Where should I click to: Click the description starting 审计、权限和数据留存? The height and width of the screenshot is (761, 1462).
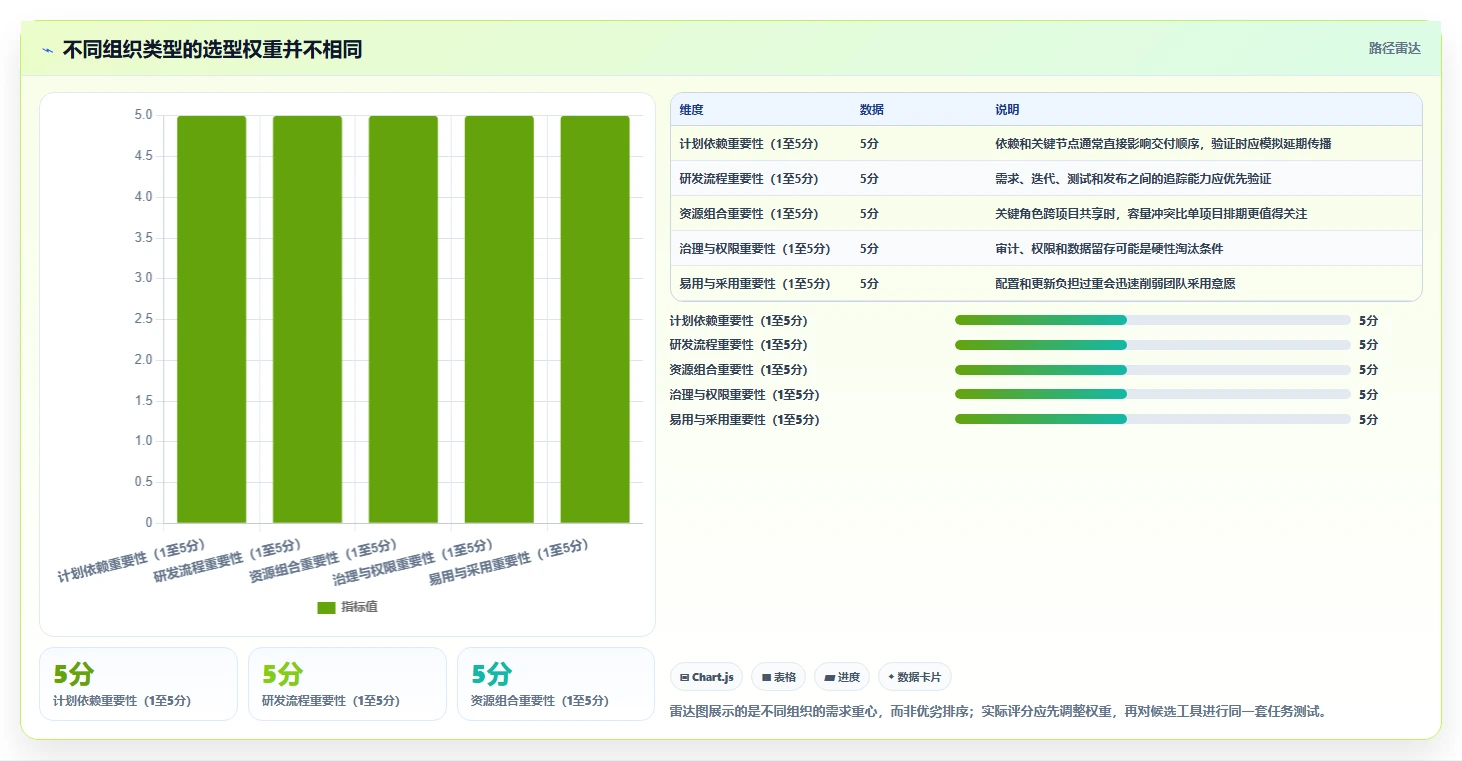[x=1109, y=249]
